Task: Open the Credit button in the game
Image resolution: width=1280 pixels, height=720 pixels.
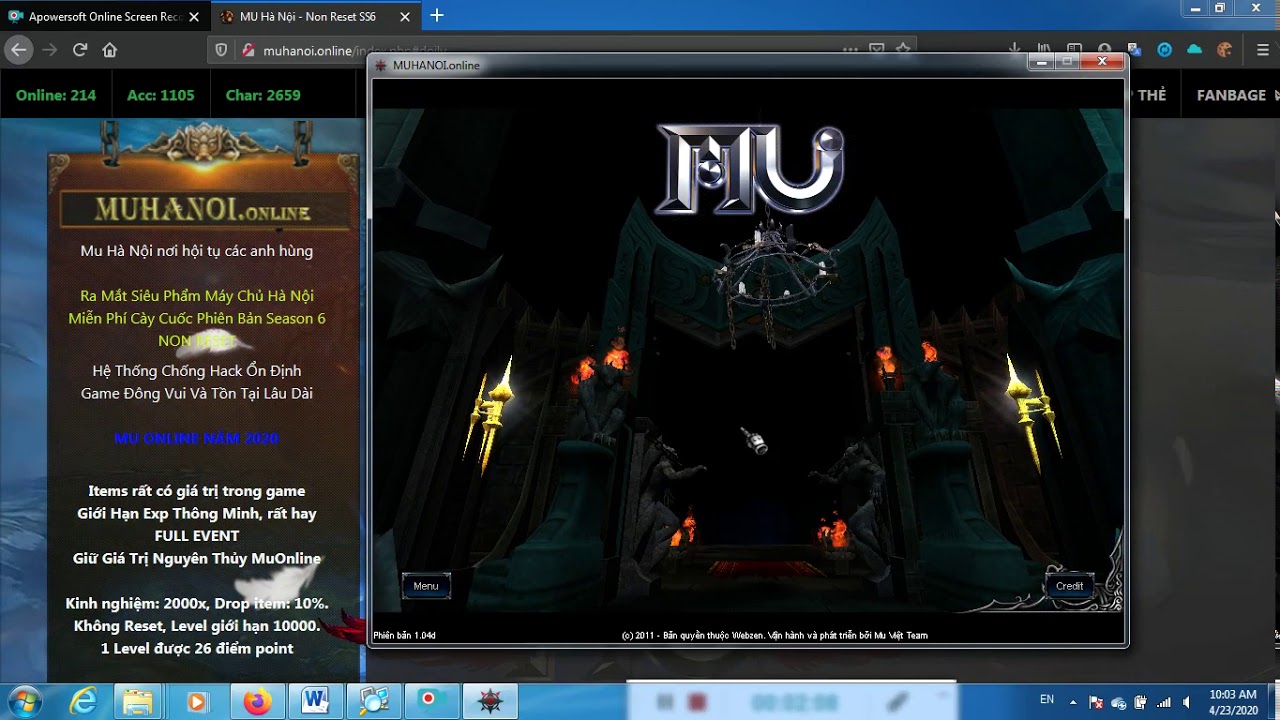Action: click(x=1069, y=586)
